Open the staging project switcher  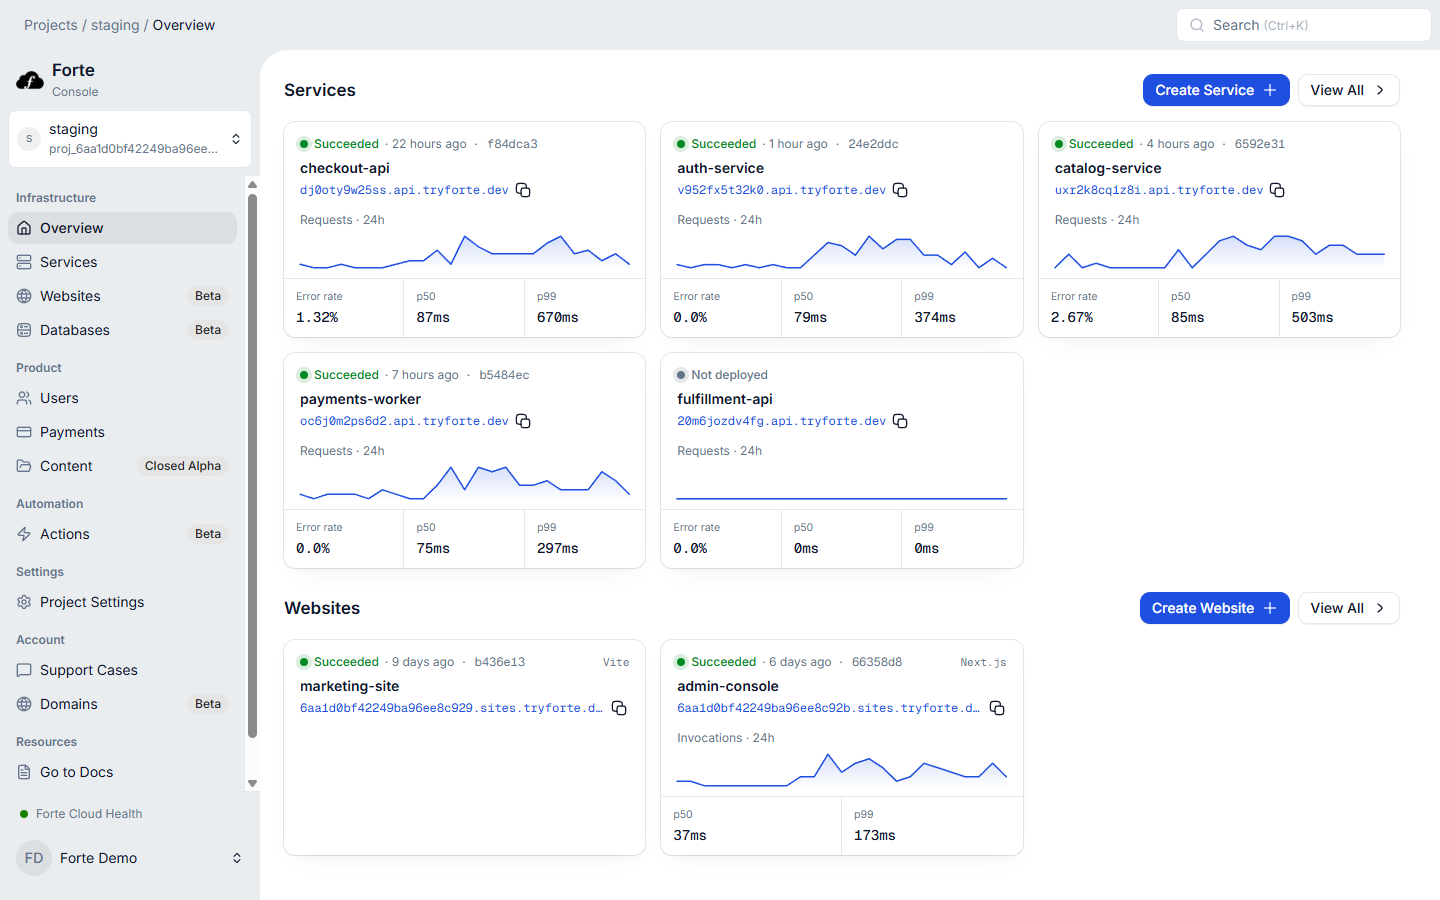[130, 139]
